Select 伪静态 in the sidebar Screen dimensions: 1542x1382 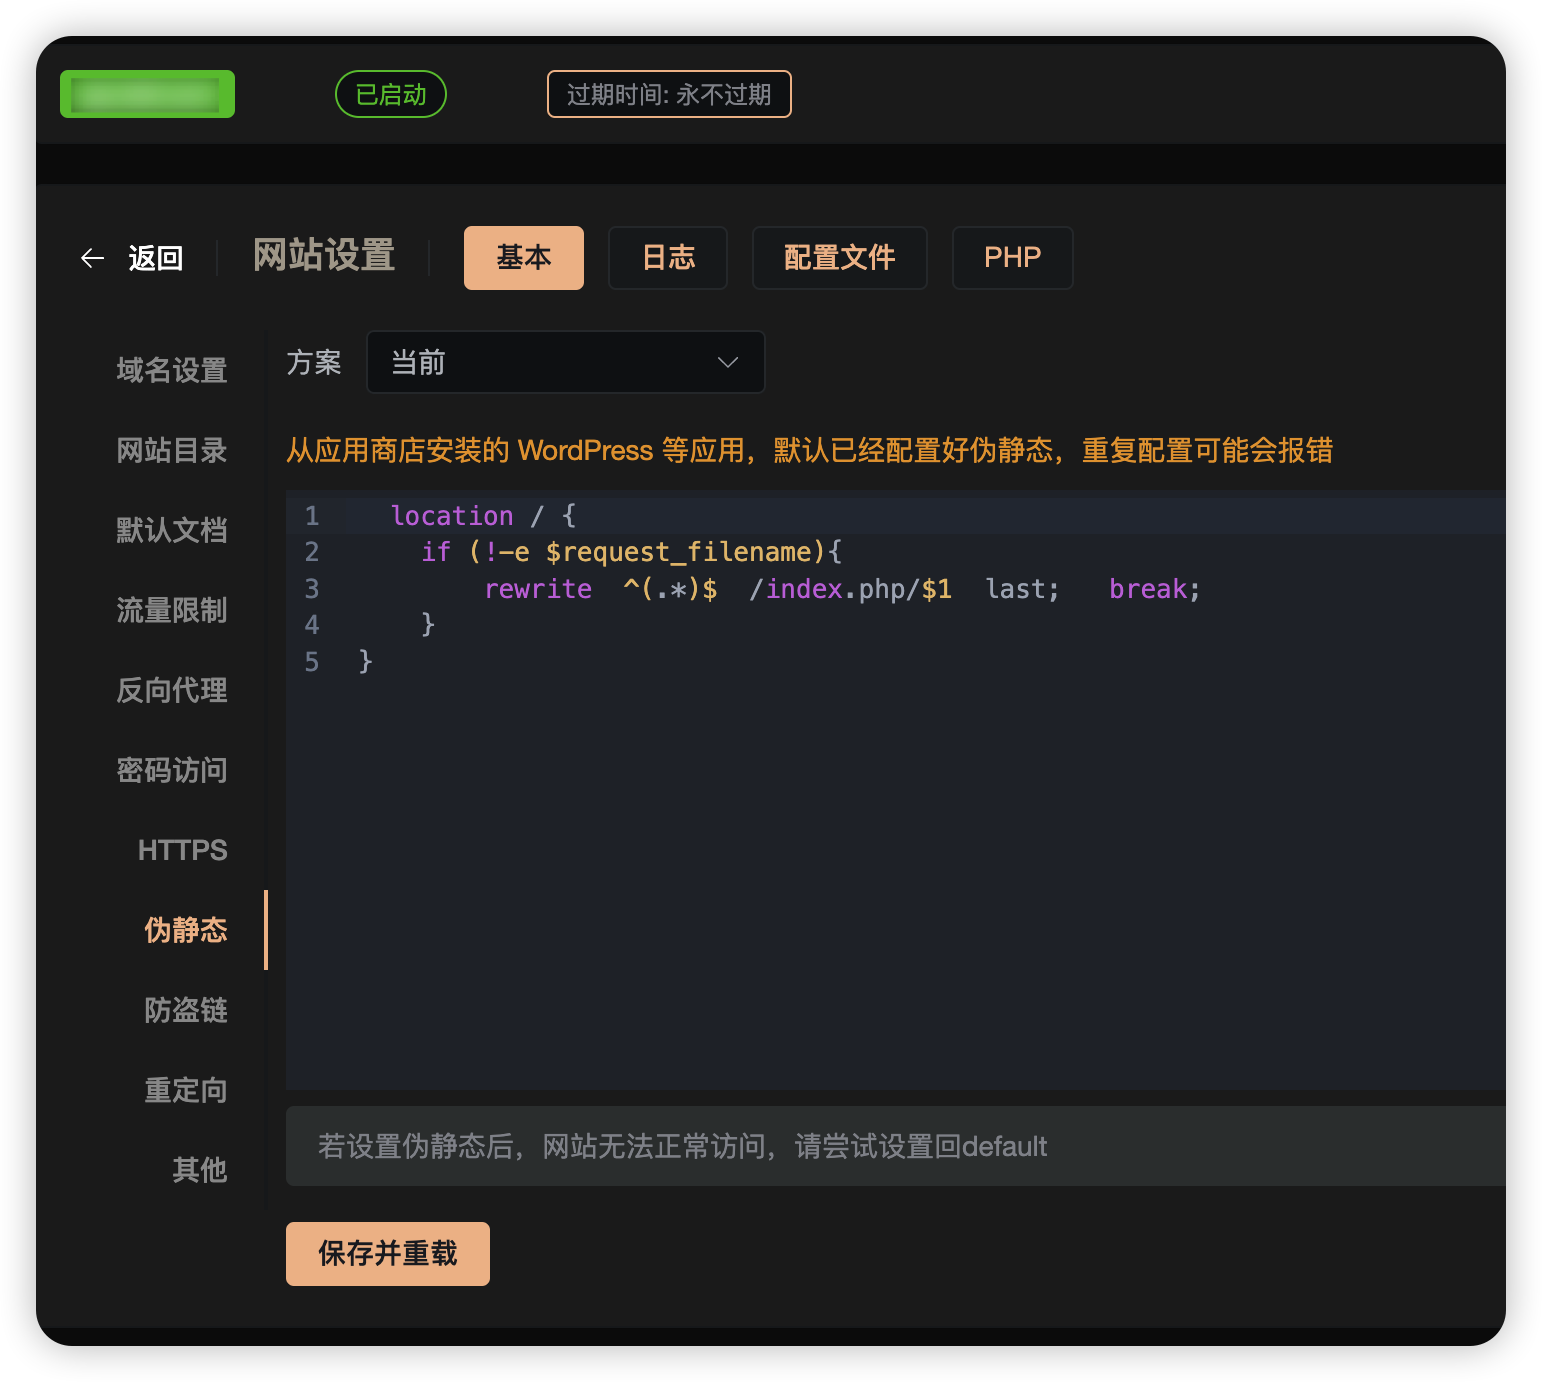[186, 930]
